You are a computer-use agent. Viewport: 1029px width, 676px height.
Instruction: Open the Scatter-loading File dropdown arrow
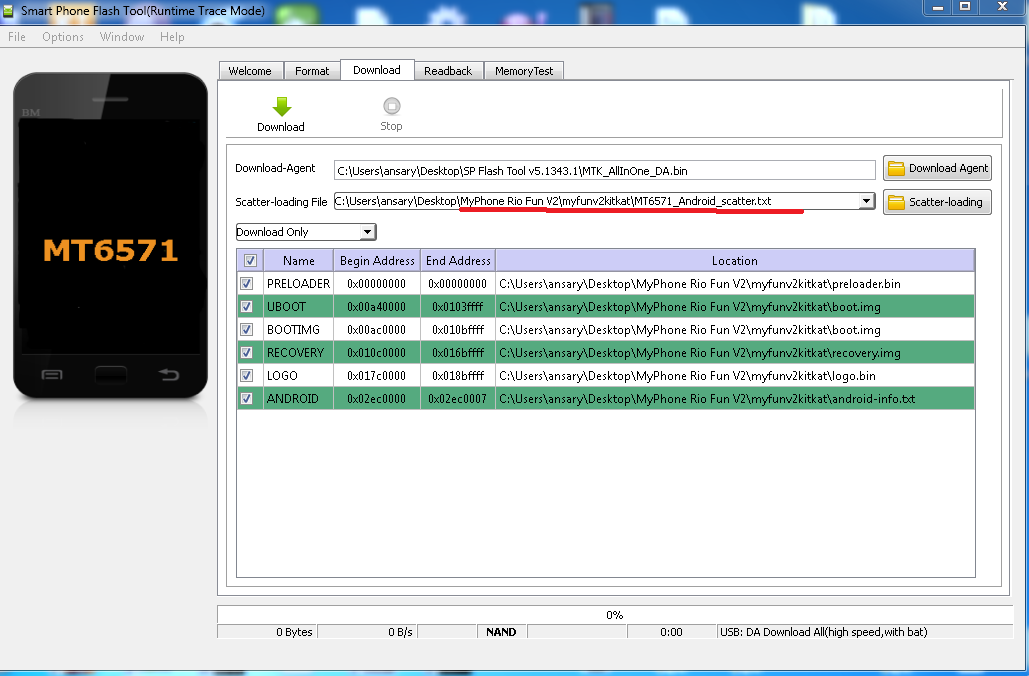click(x=866, y=201)
